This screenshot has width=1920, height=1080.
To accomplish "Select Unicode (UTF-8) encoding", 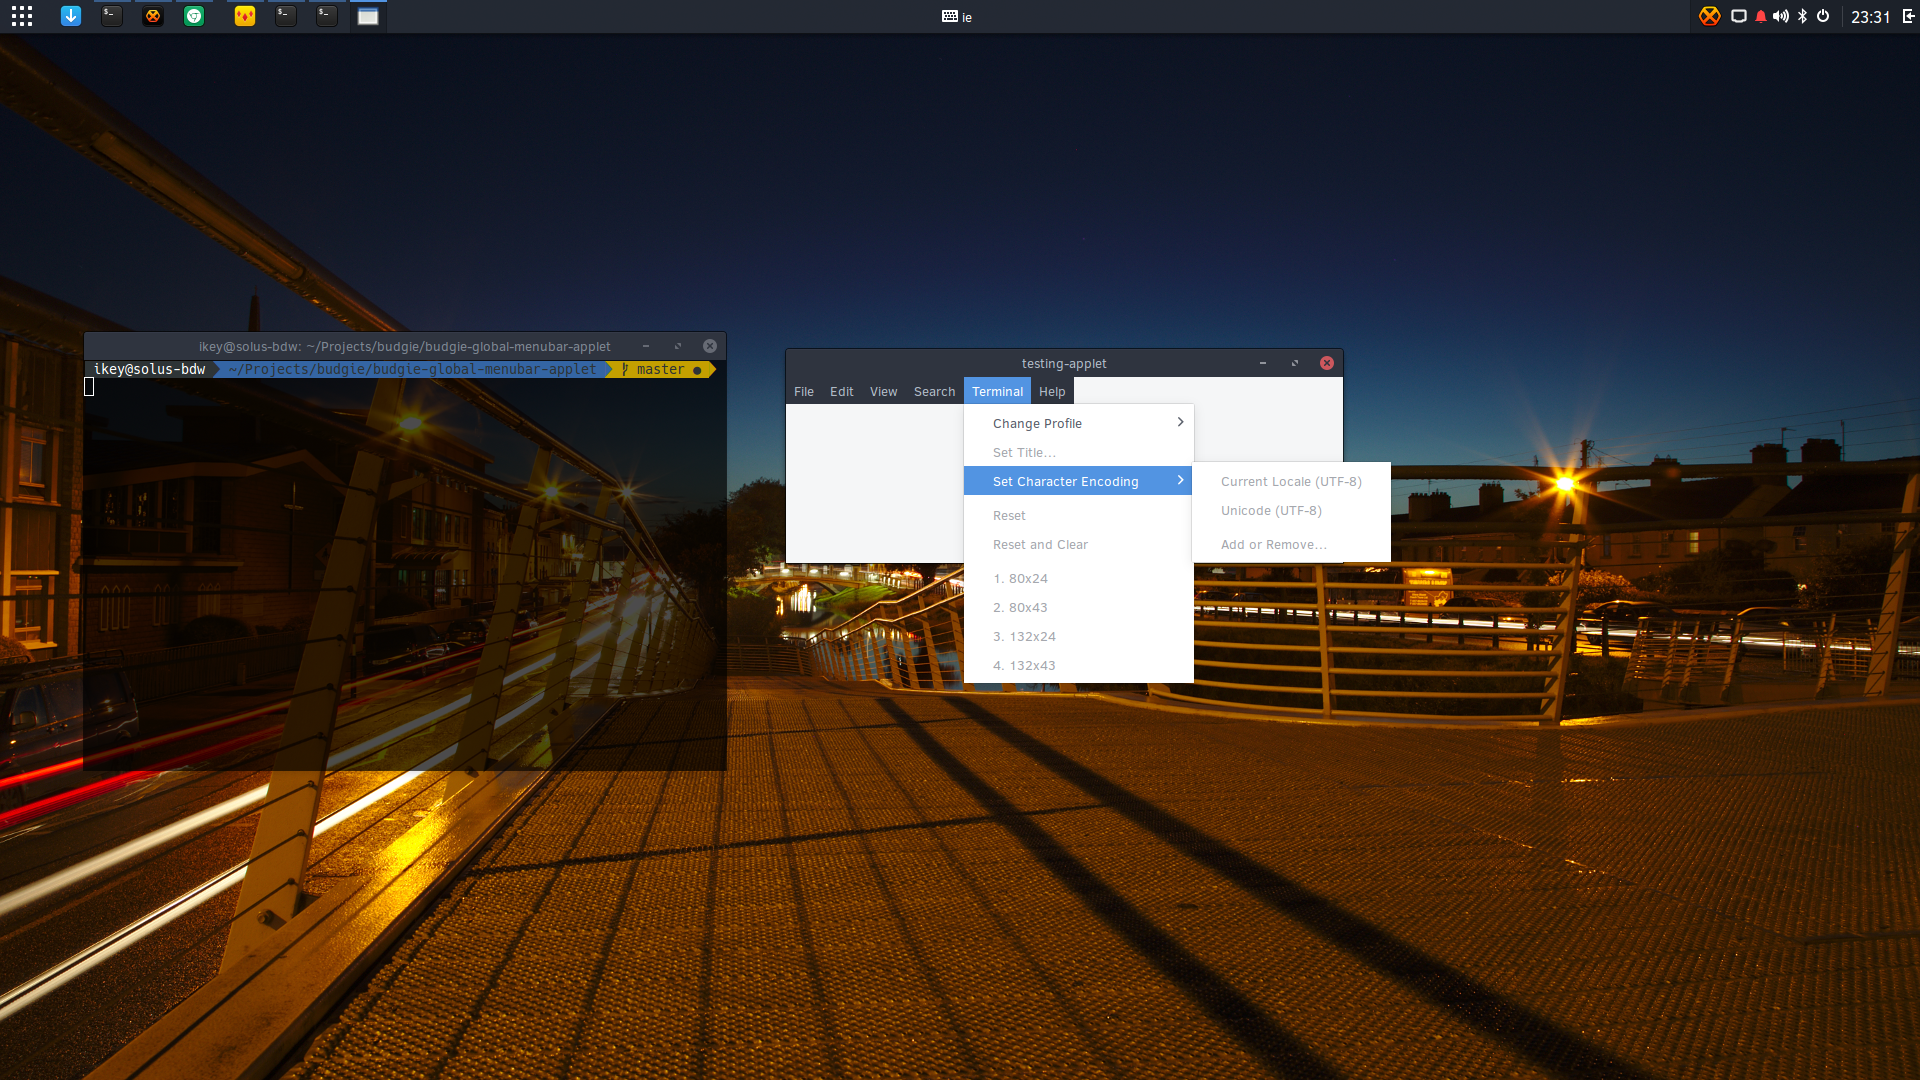I will point(1291,510).
